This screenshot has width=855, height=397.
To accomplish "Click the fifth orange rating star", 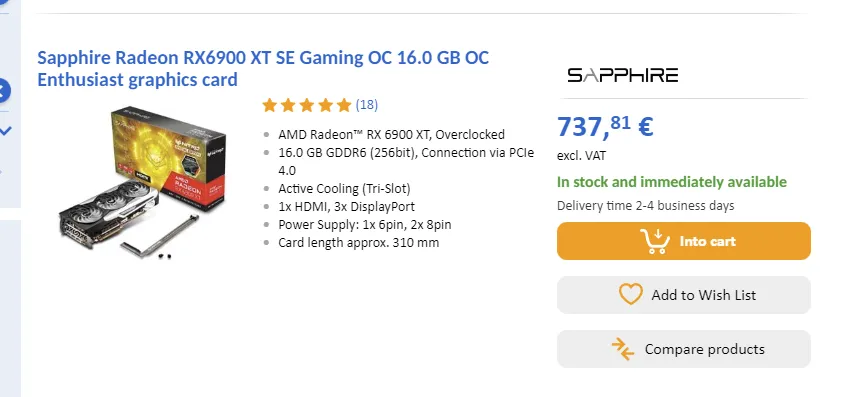I will (344, 105).
